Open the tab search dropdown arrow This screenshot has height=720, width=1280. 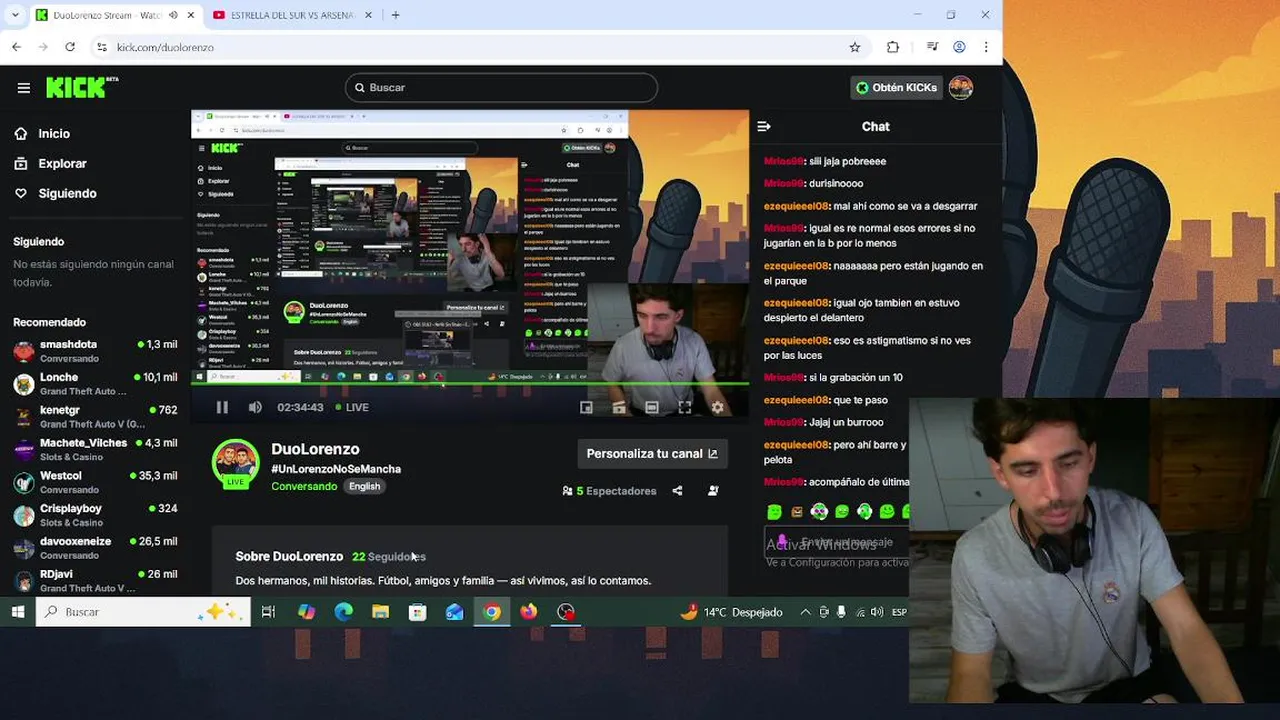coord(15,15)
